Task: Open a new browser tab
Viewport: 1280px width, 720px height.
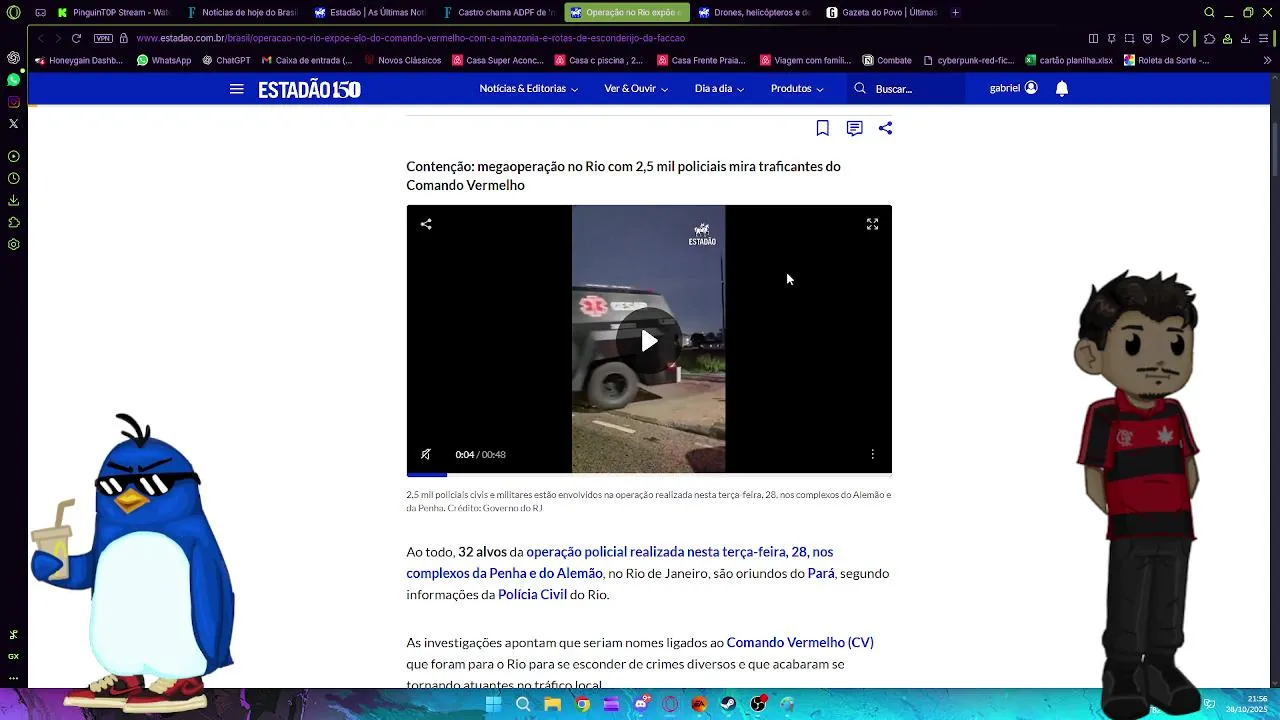Action: (955, 13)
